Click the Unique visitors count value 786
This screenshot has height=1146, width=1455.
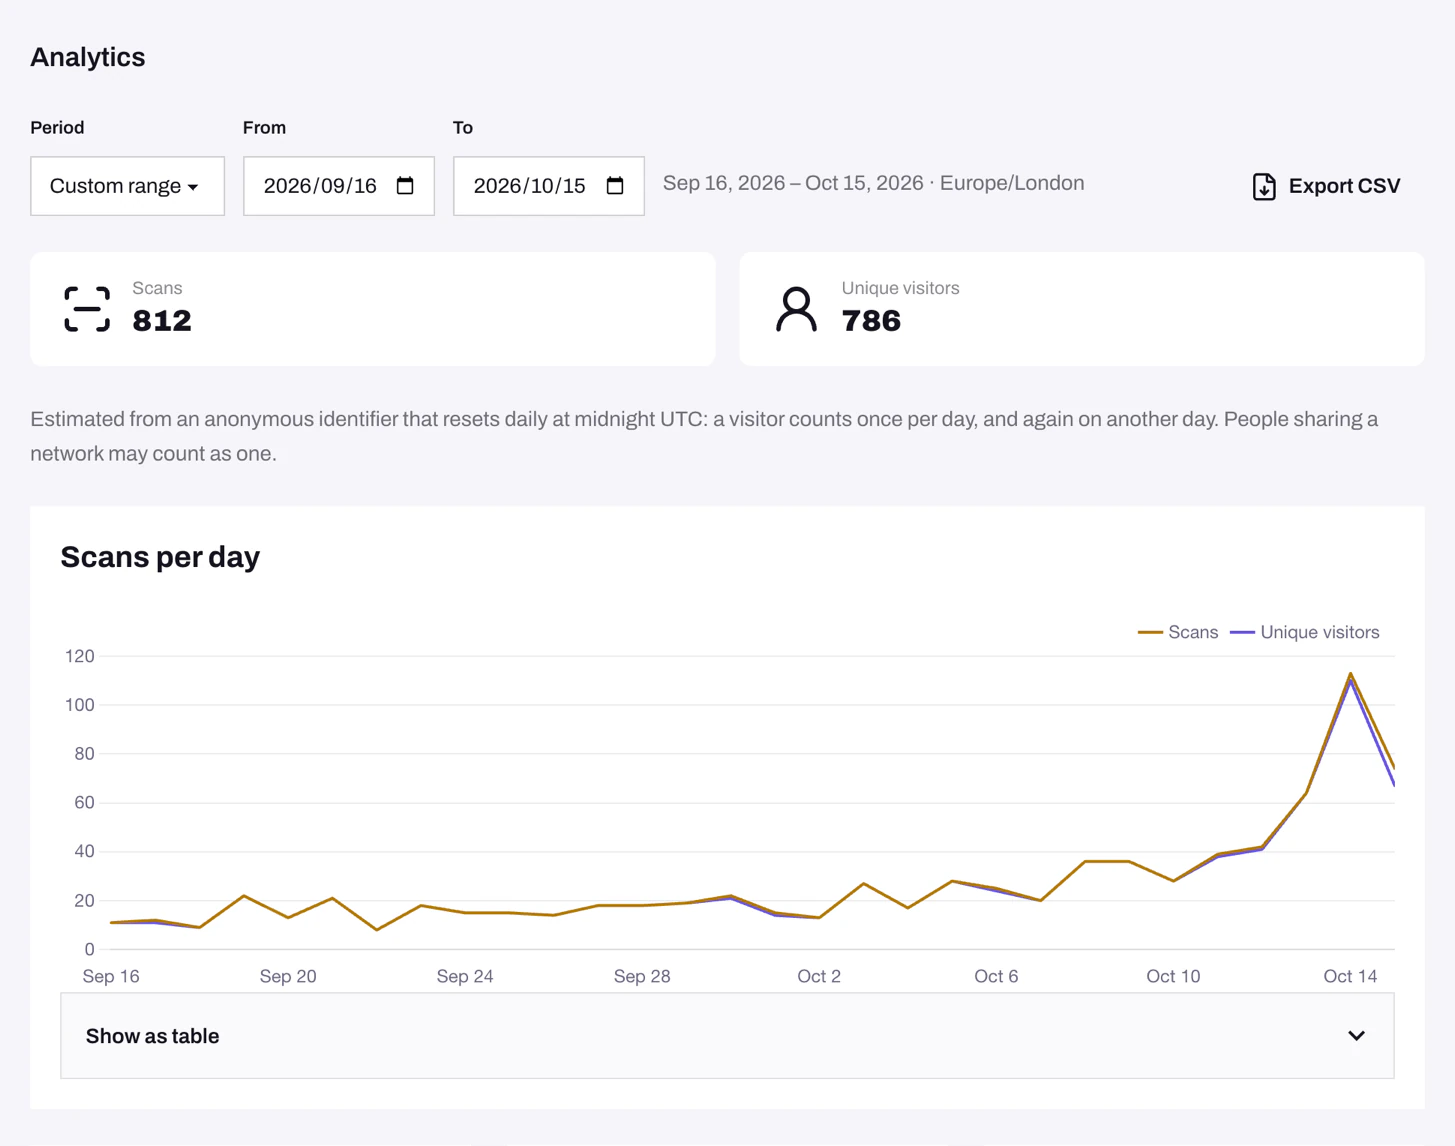[x=871, y=321]
